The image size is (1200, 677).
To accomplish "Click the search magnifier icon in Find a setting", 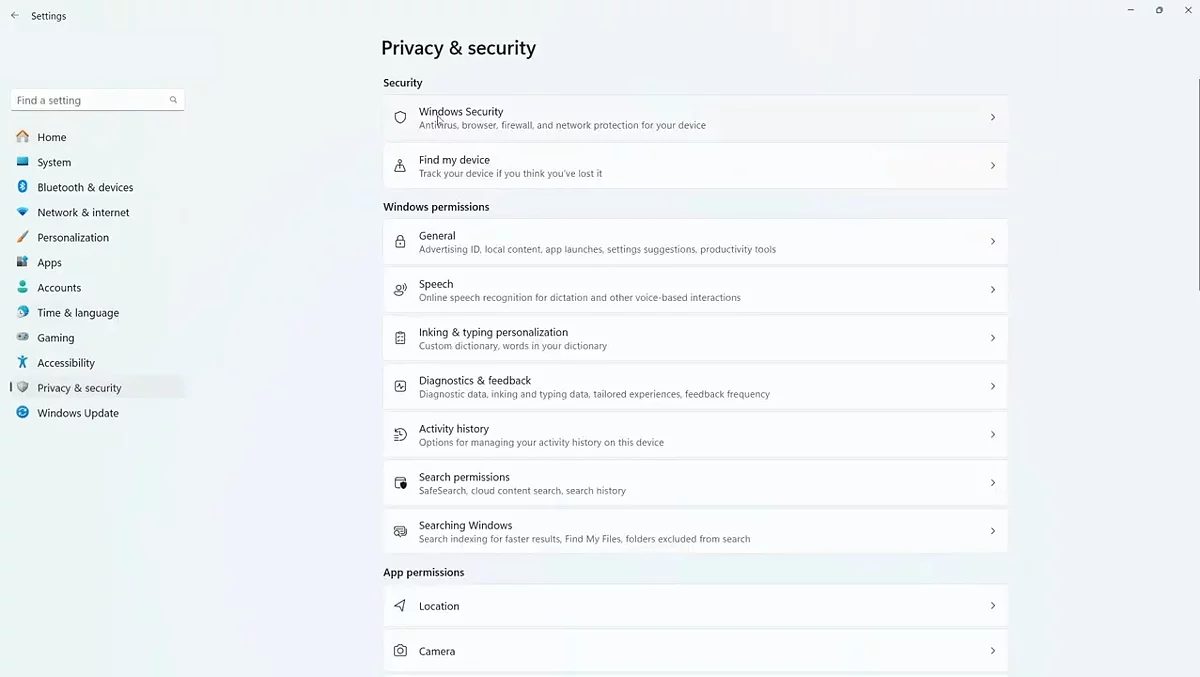I will 173,100.
